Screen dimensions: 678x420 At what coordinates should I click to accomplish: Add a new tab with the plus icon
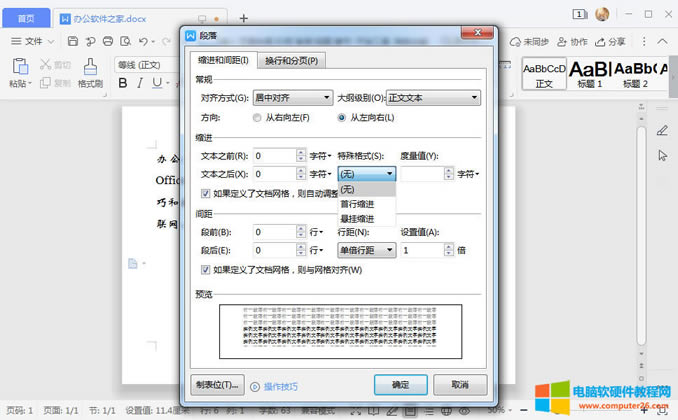(244, 18)
